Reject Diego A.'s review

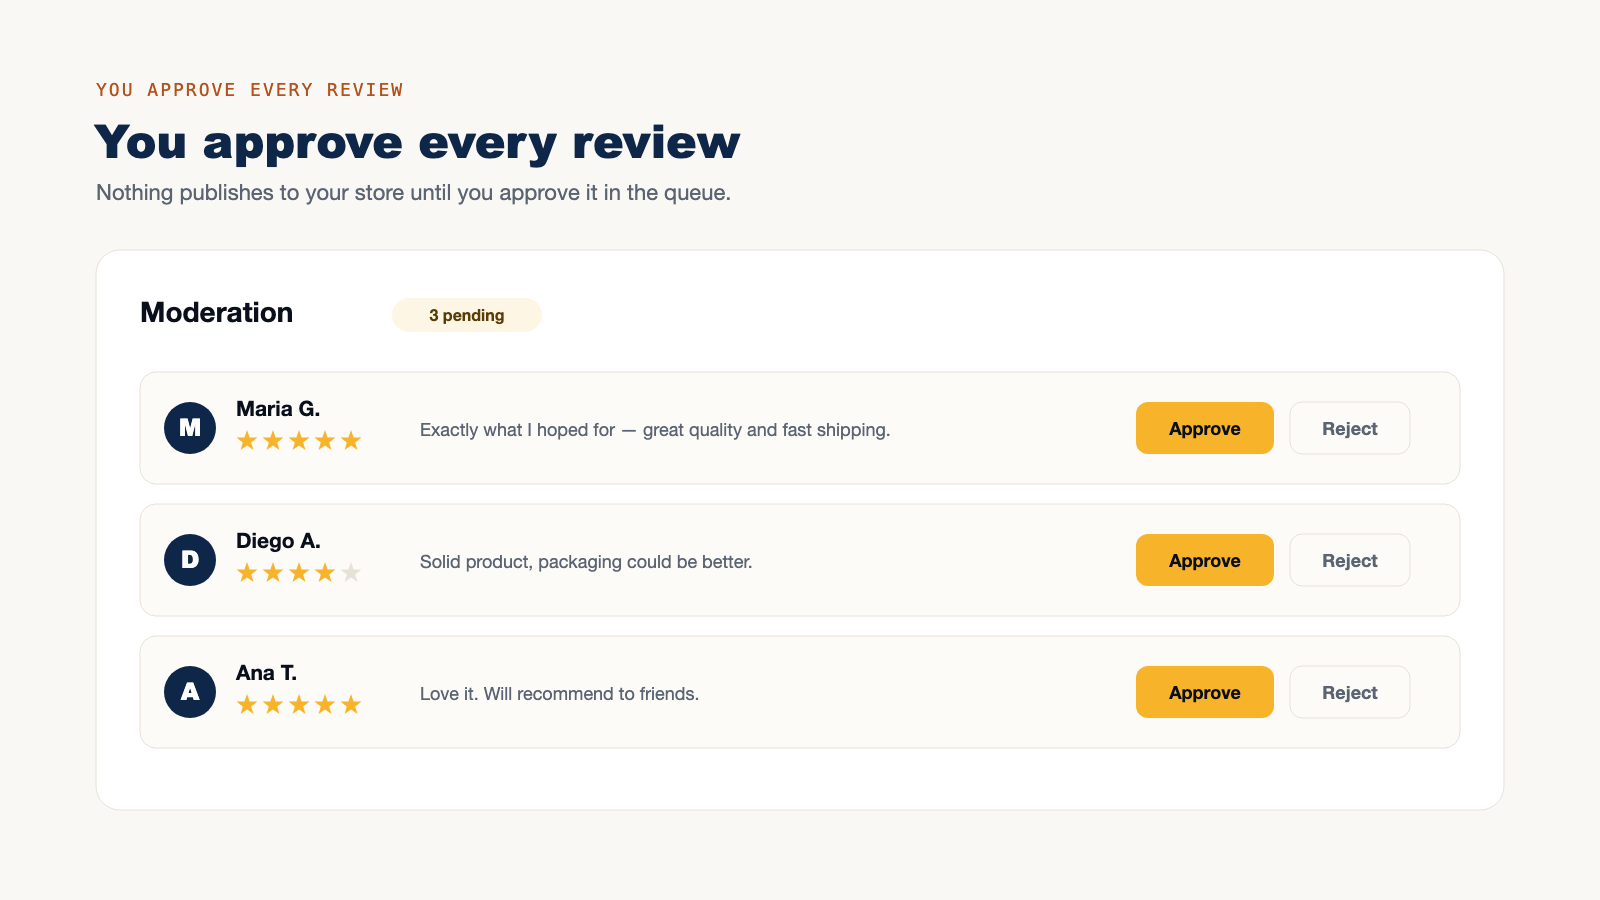tap(1349, 560)
